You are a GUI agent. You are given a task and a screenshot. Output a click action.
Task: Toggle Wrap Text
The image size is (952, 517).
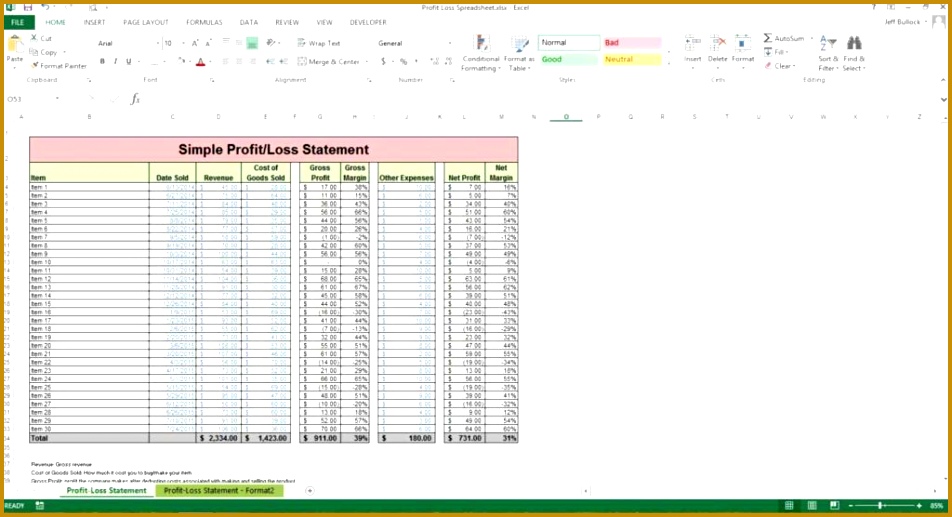(319, 43)
